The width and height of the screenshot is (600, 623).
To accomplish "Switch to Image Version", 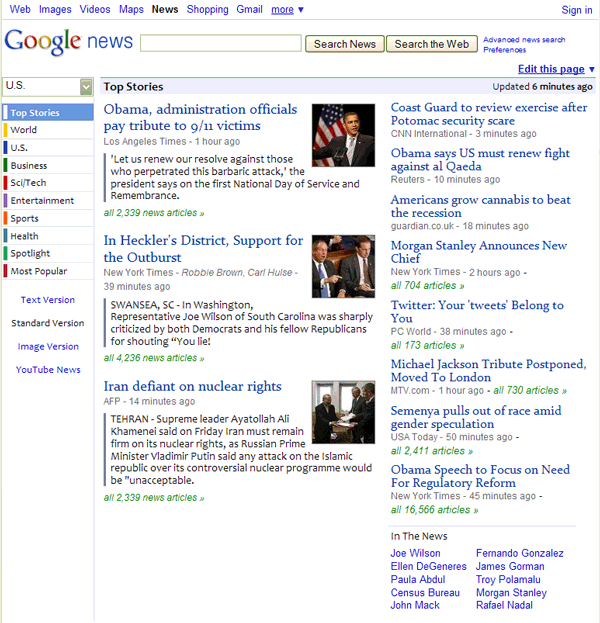I will pos(48,346).
